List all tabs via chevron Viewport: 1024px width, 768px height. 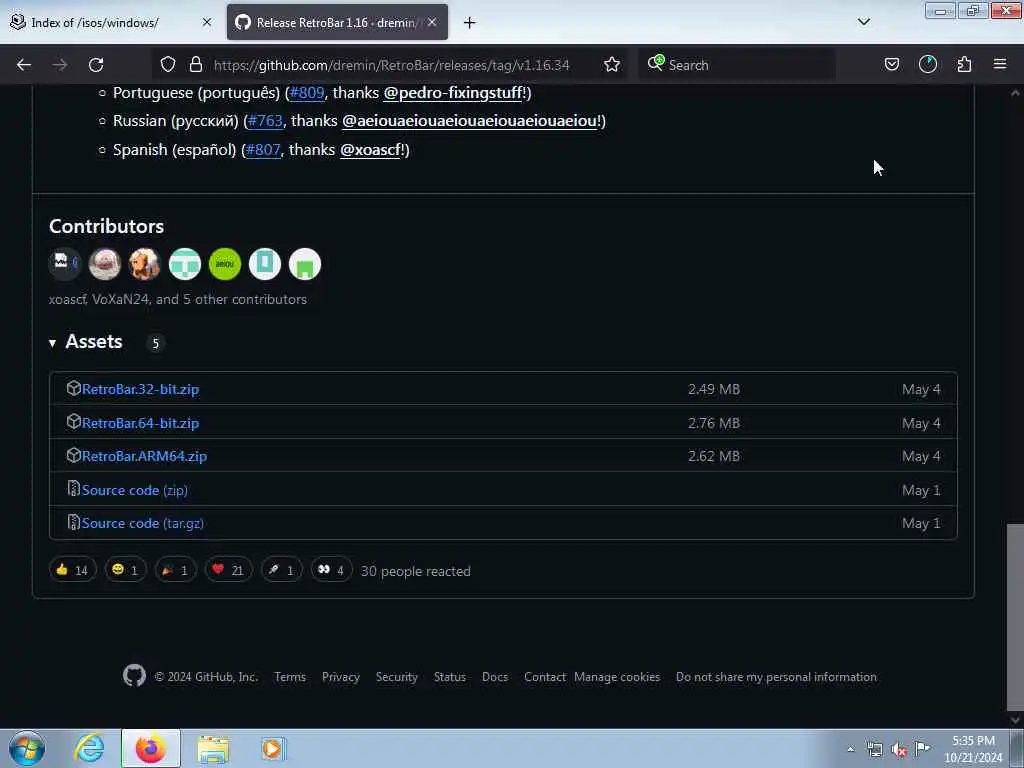pos(864,22)
